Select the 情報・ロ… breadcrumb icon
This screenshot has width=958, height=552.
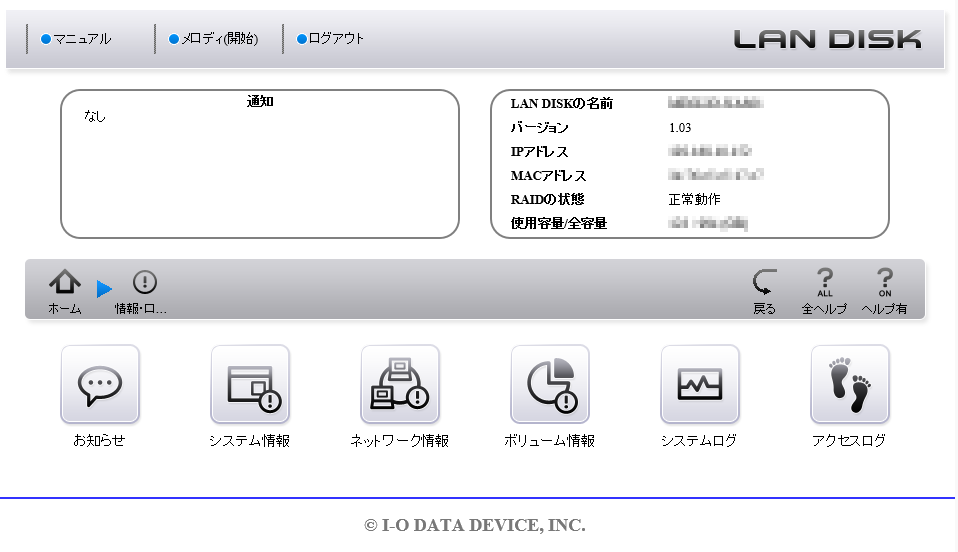[145, 282]
